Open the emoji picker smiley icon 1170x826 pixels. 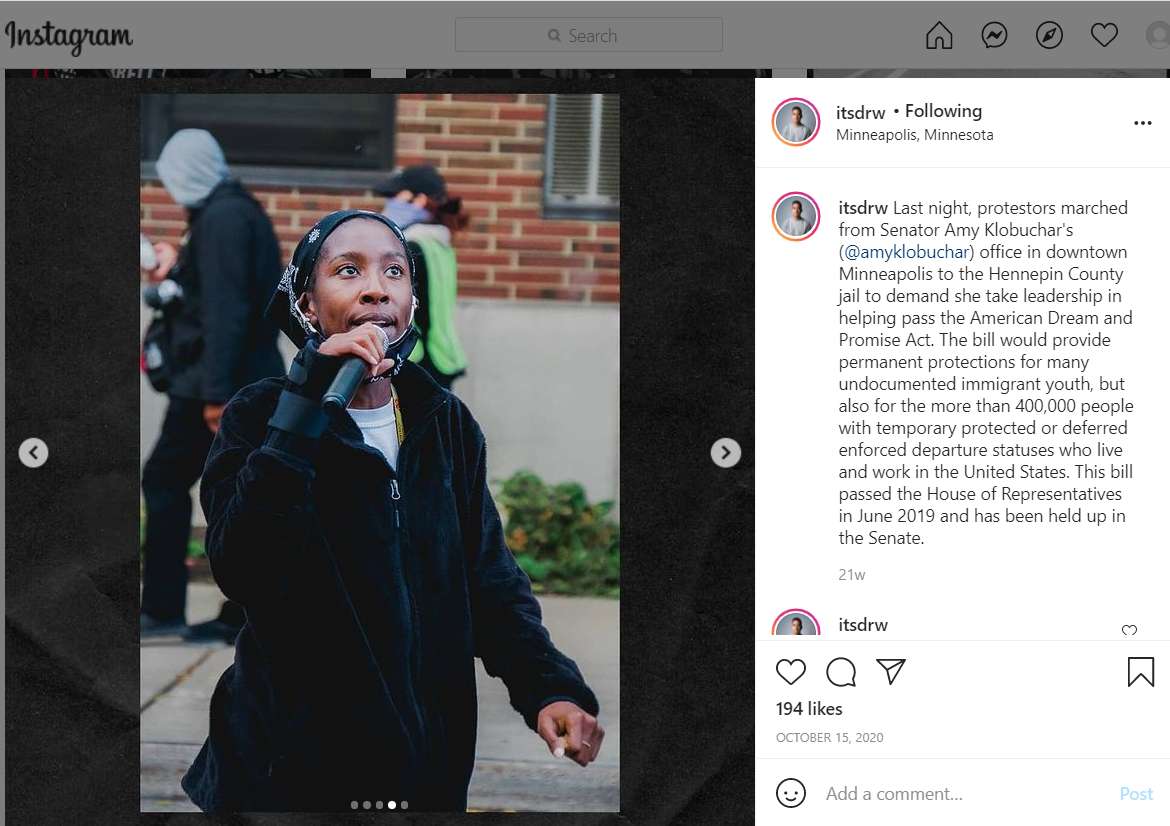coord(791,792)
